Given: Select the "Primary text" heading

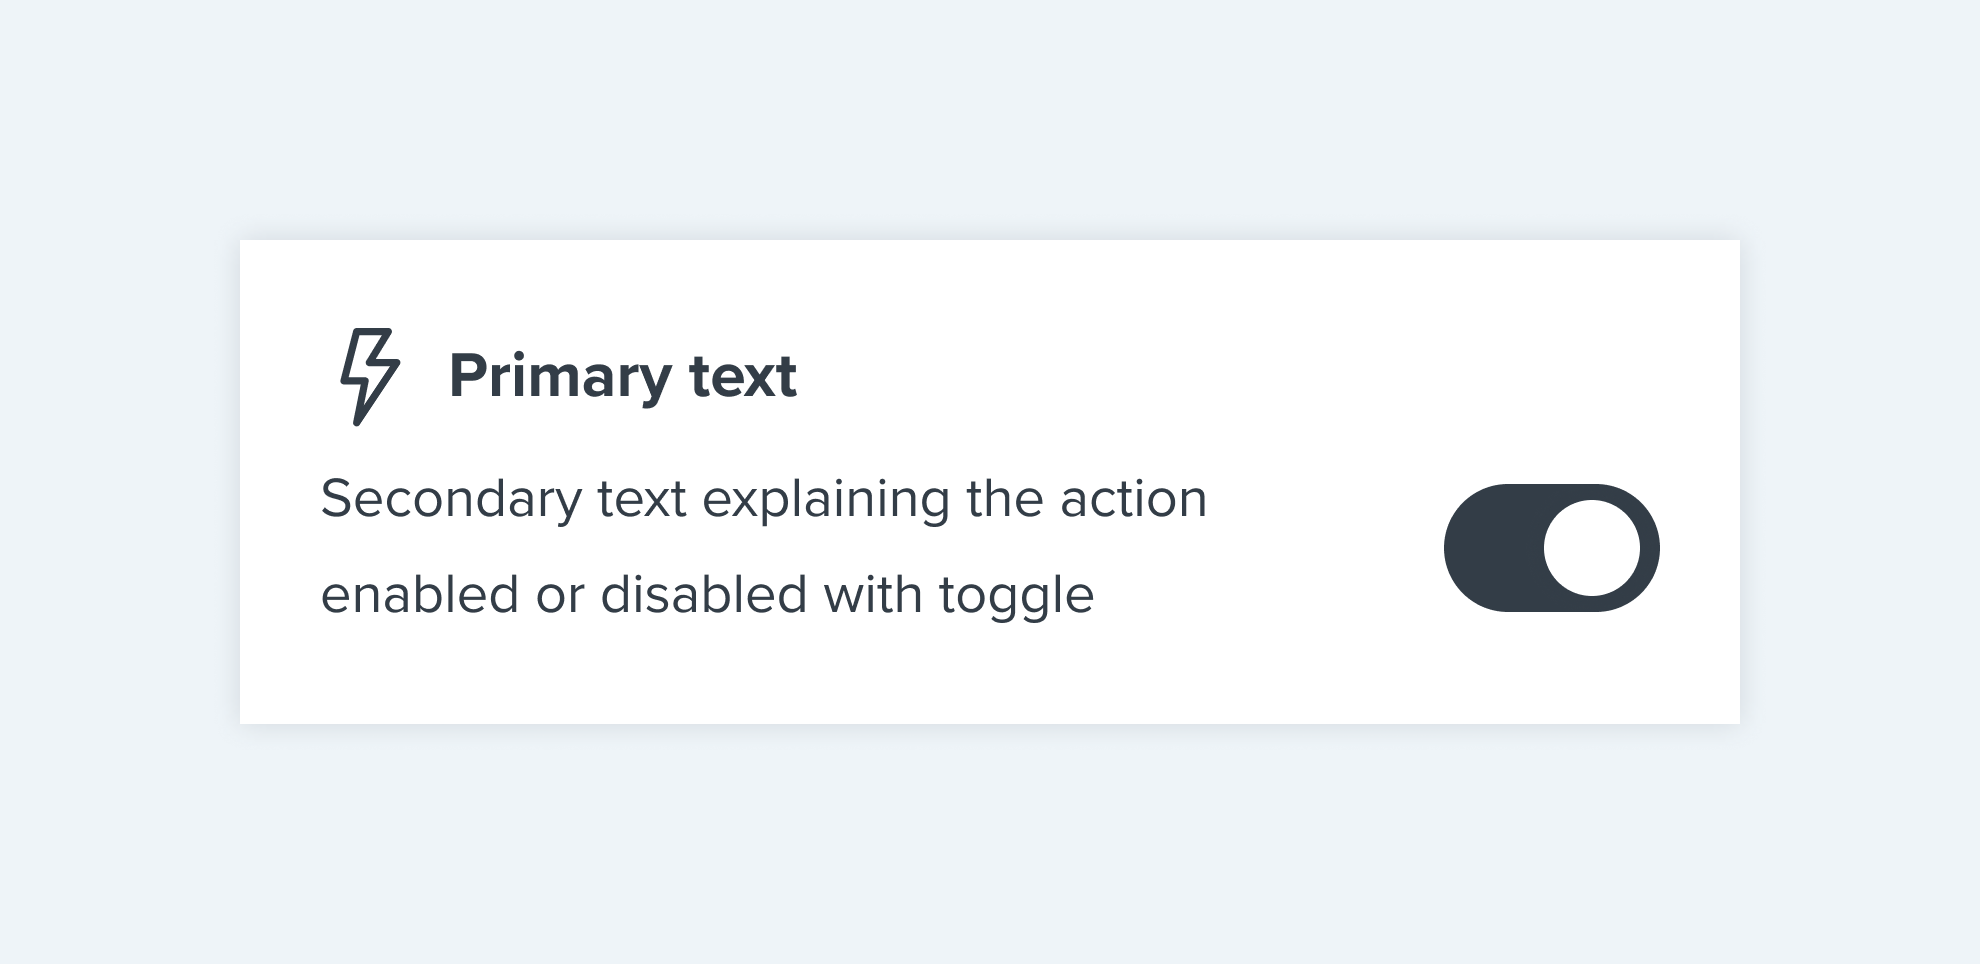Looking at the screenshot, I should 622,377.
